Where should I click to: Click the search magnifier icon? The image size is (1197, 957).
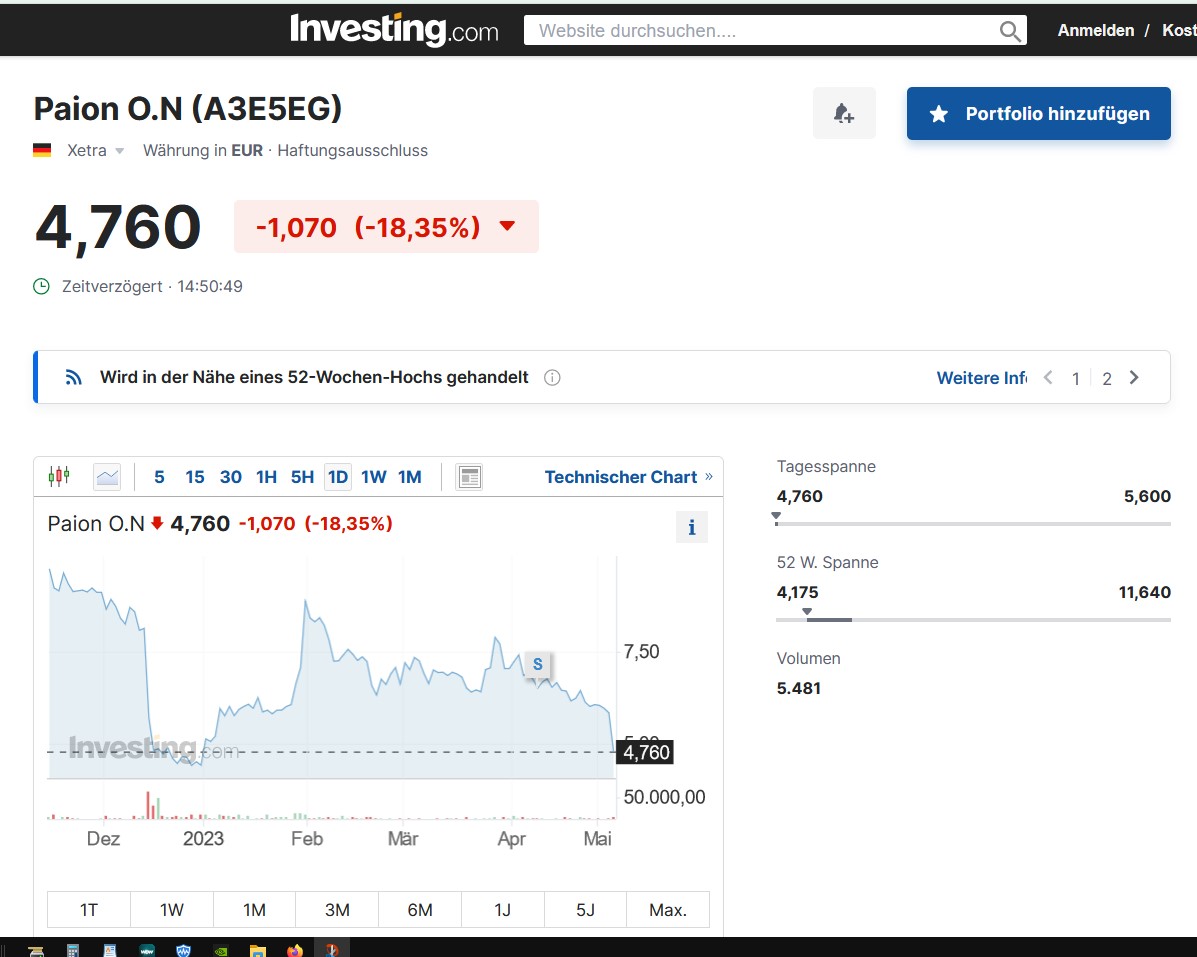click(x=1010, y=31)
